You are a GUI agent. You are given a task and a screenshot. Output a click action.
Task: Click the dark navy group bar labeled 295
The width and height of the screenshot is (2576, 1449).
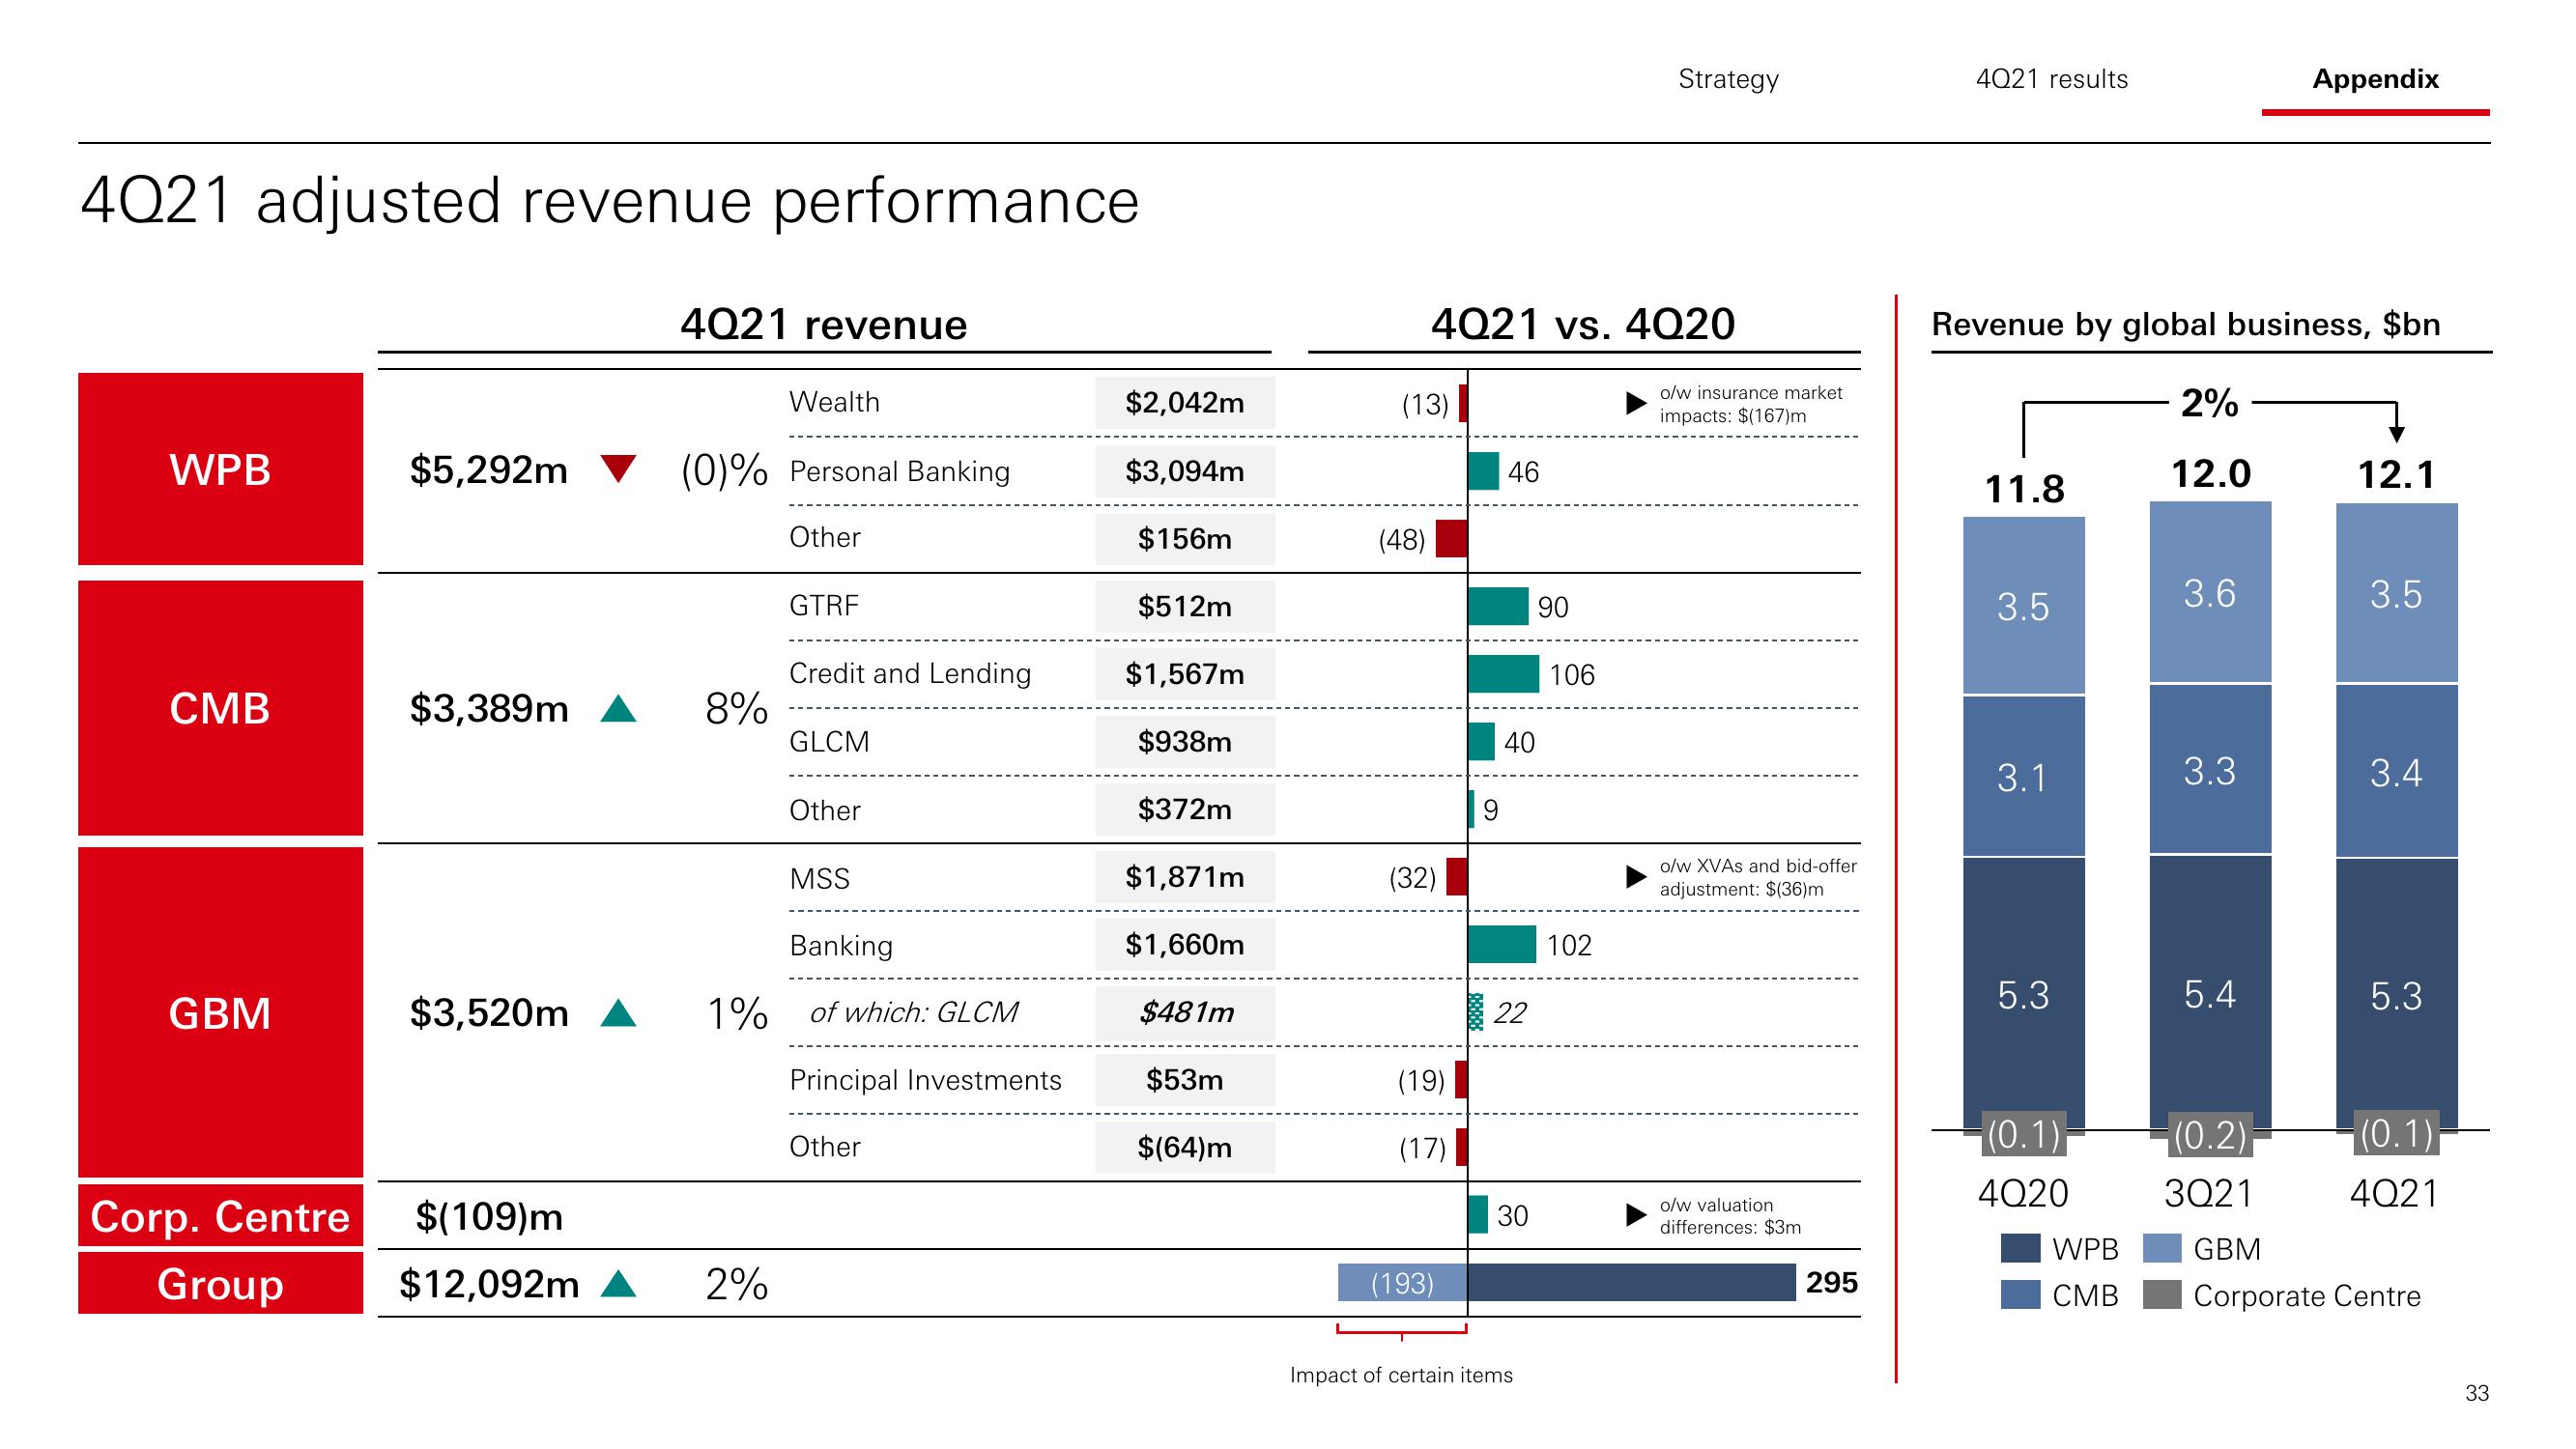[x=1632, y=1282]
